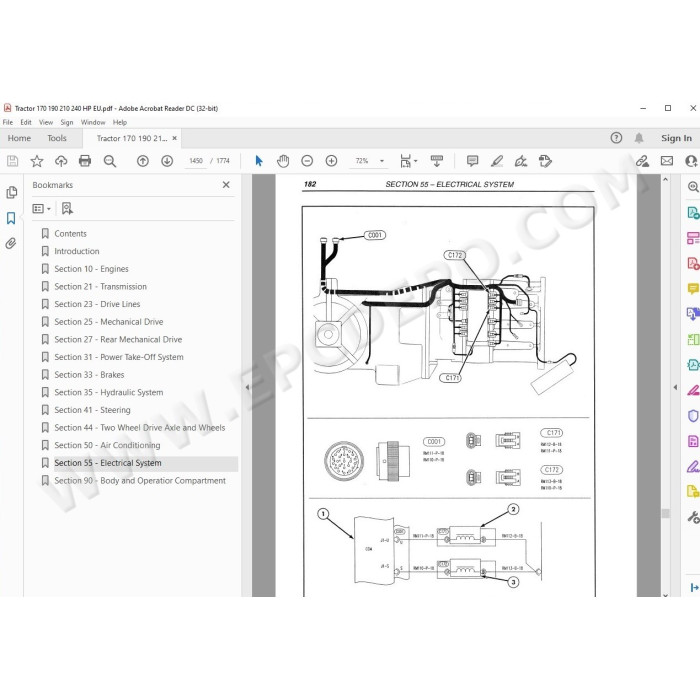Screen dimensions: 700x700
Task: Print the document
Action: pos(85,161)
